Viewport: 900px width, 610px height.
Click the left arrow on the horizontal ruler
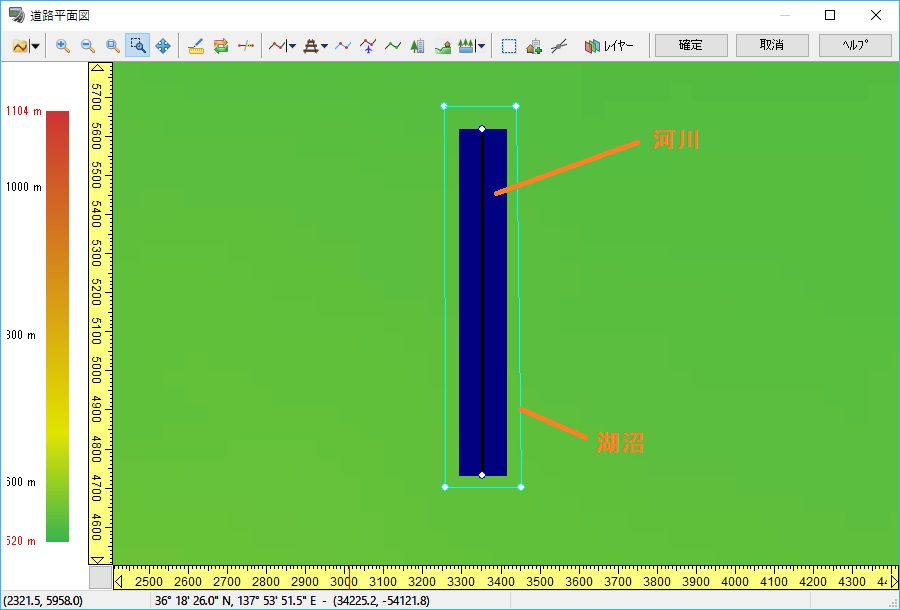tap(119, 581)
